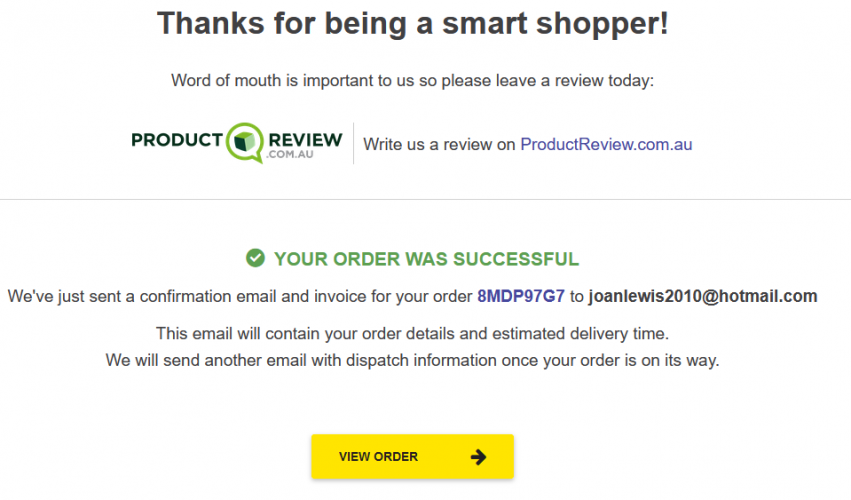Click the REVIEW .COM.AU part of logo
This screenshot has height=500, width=851.
coord(305,145)
